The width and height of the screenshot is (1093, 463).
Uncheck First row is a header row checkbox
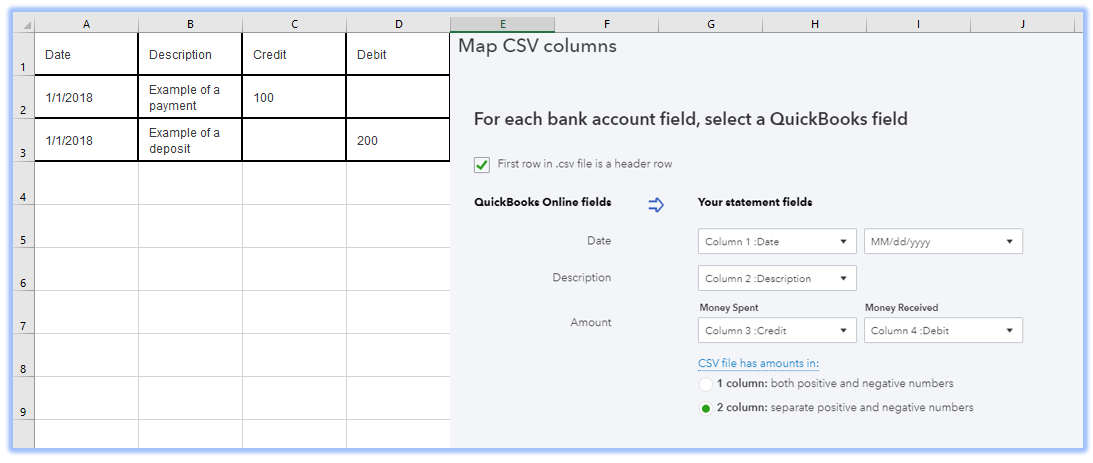(482, 165)
